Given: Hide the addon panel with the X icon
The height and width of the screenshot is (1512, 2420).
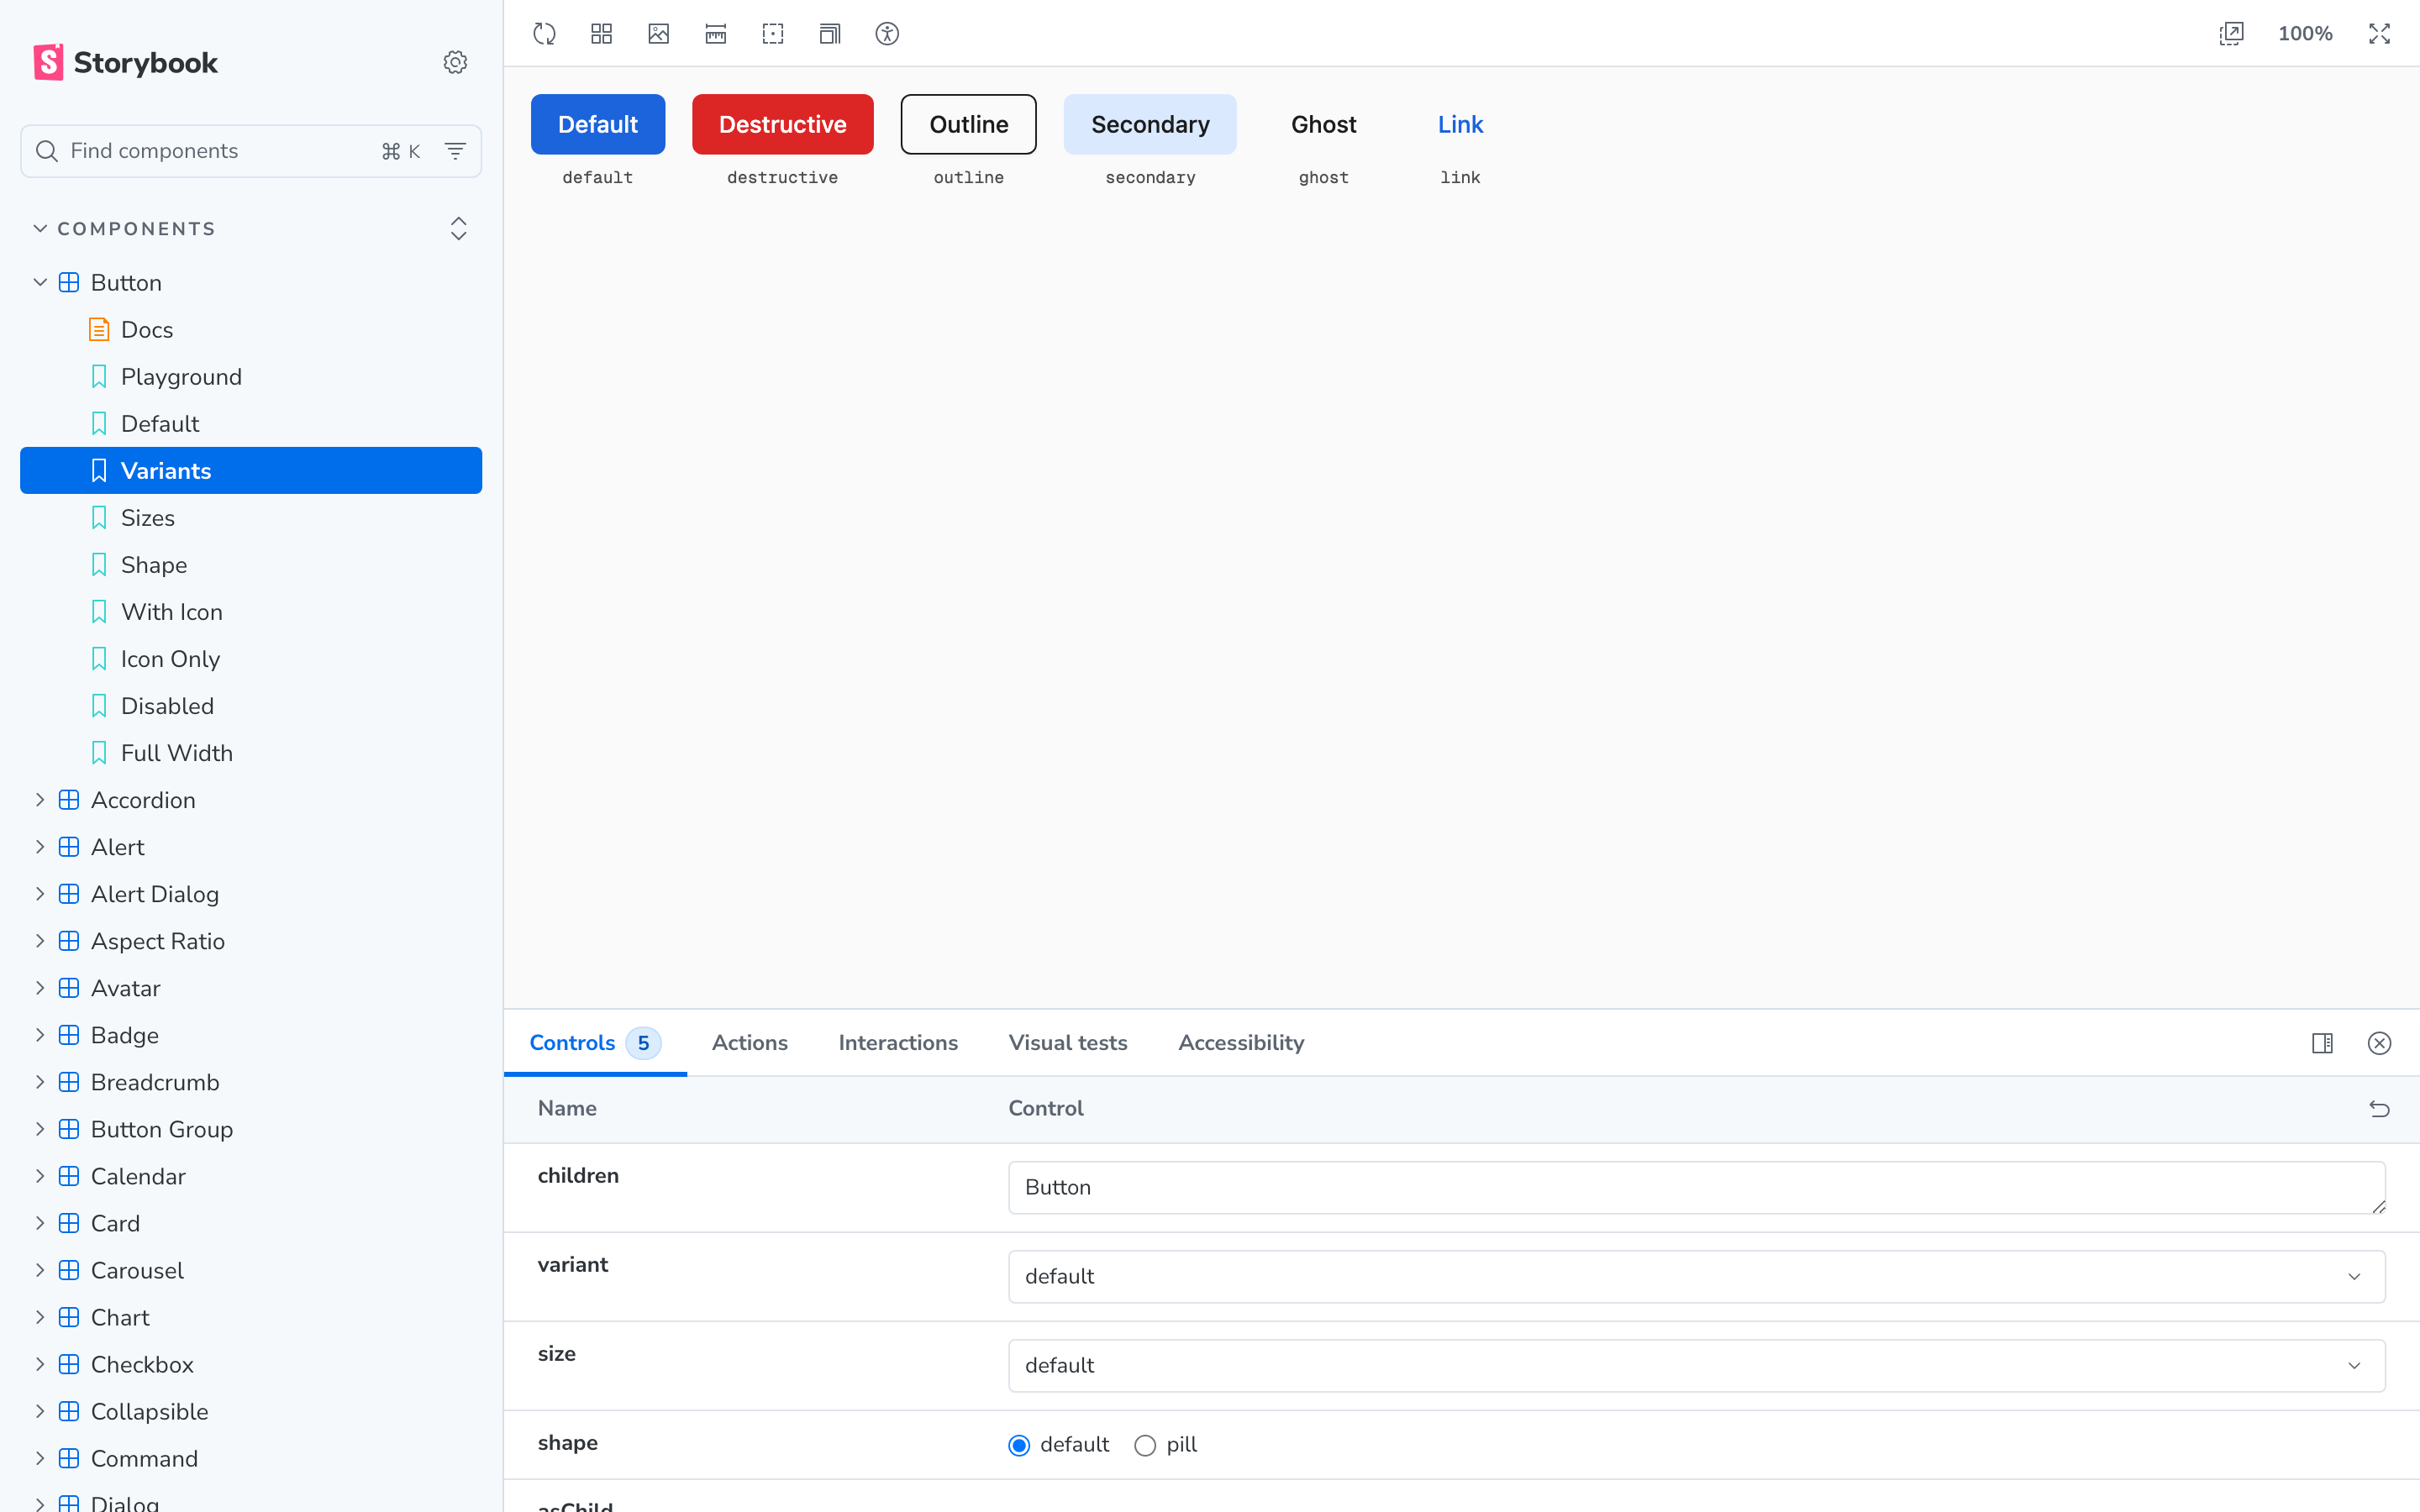Looking at the screenshot, I should [x=2379, y=1043].
